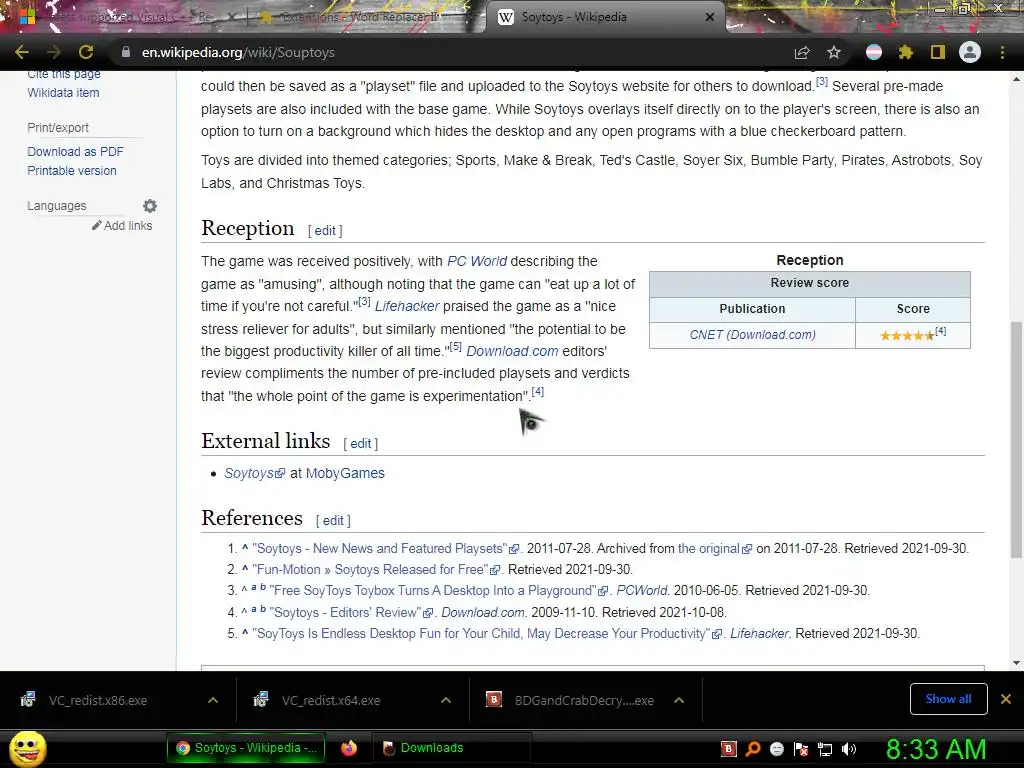
Task: Open language settings gear in sidebar
Action: (x=150, y=206)
